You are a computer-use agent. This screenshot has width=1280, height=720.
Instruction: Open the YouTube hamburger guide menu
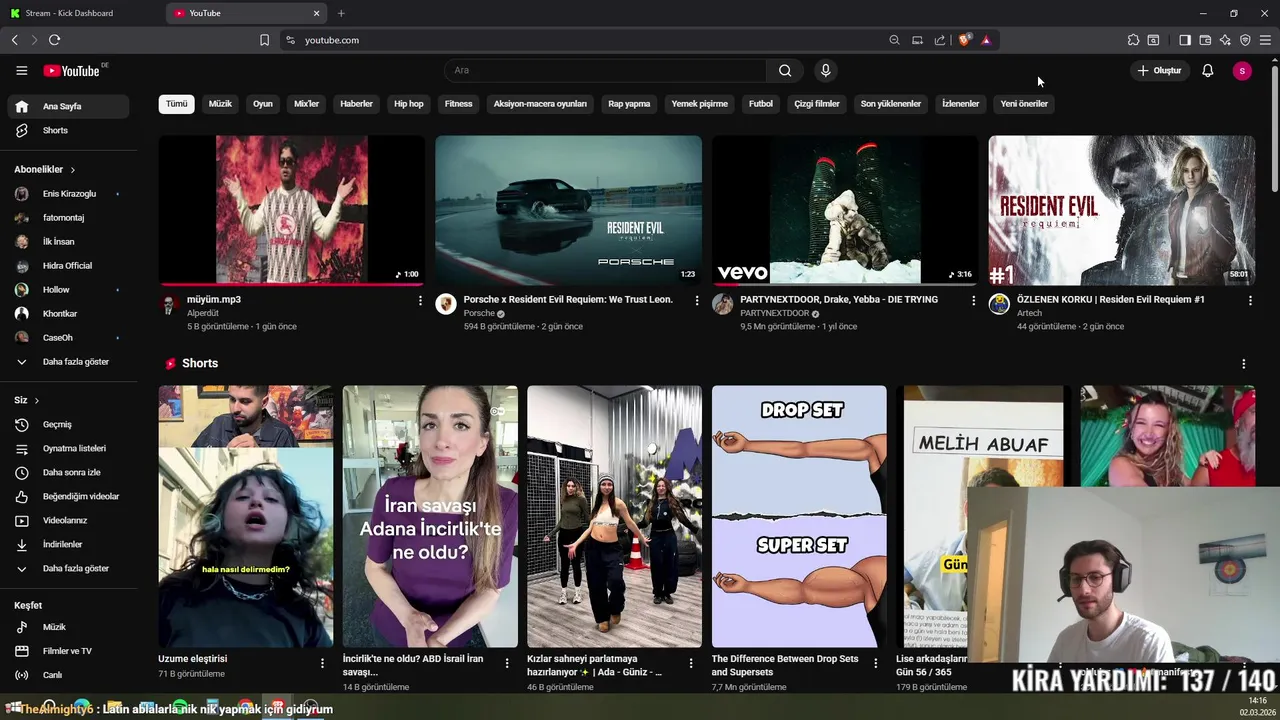pyautogui.click(x=21, y=71)
